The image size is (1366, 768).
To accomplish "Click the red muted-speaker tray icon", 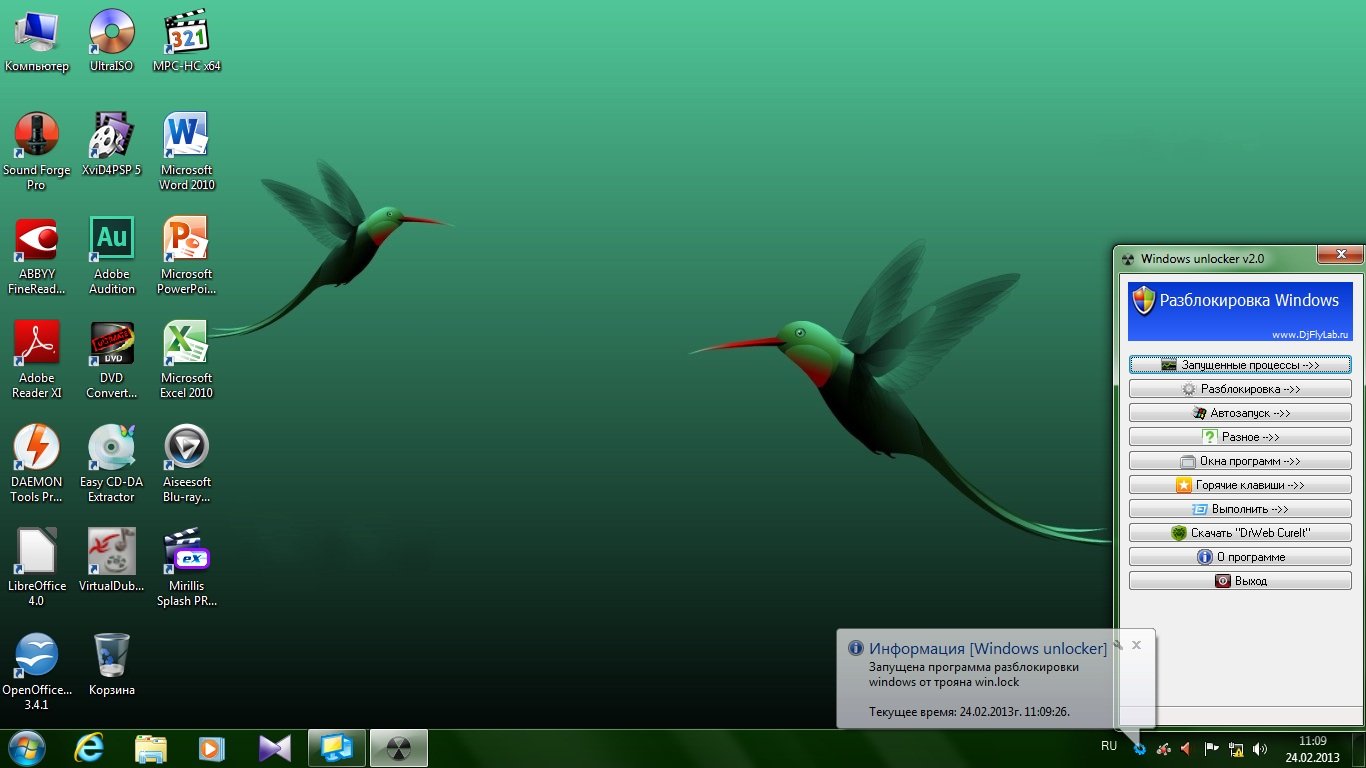I will pos(1187,748).
